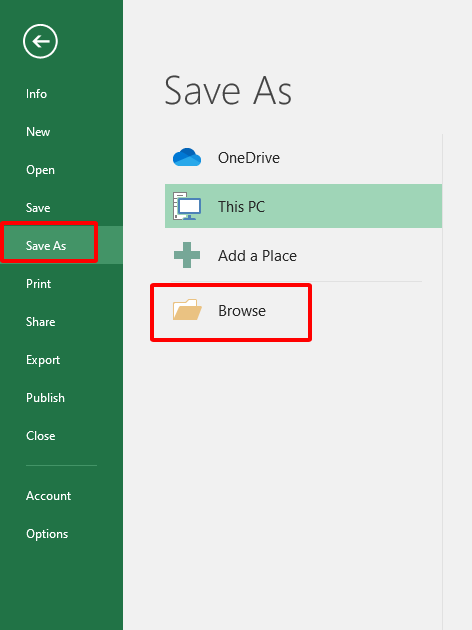Click the Add a Place label
Image resolution: width=472 pixels, height=630 pixels.
[257, 256]
